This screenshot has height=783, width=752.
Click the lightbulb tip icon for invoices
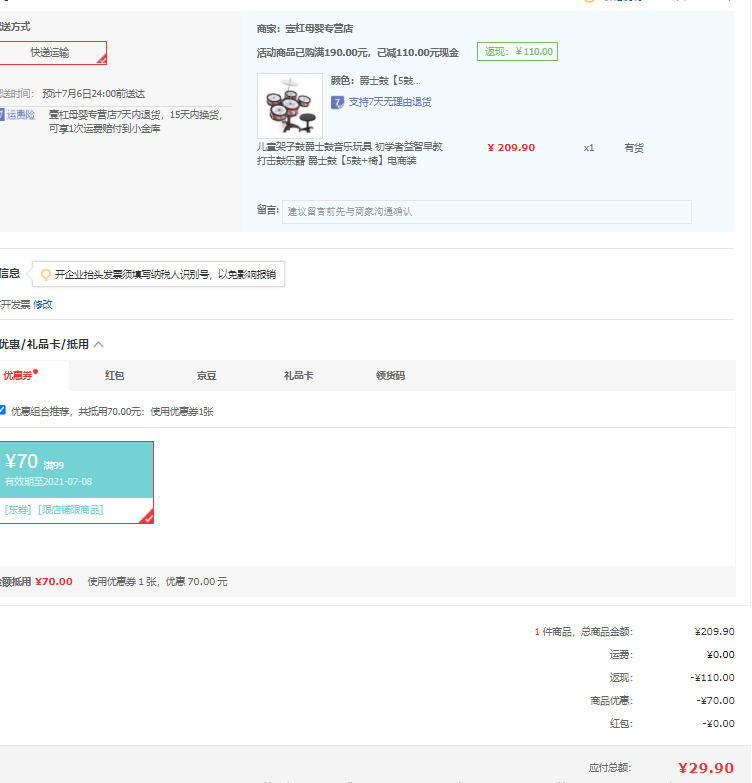click(45, 275)
